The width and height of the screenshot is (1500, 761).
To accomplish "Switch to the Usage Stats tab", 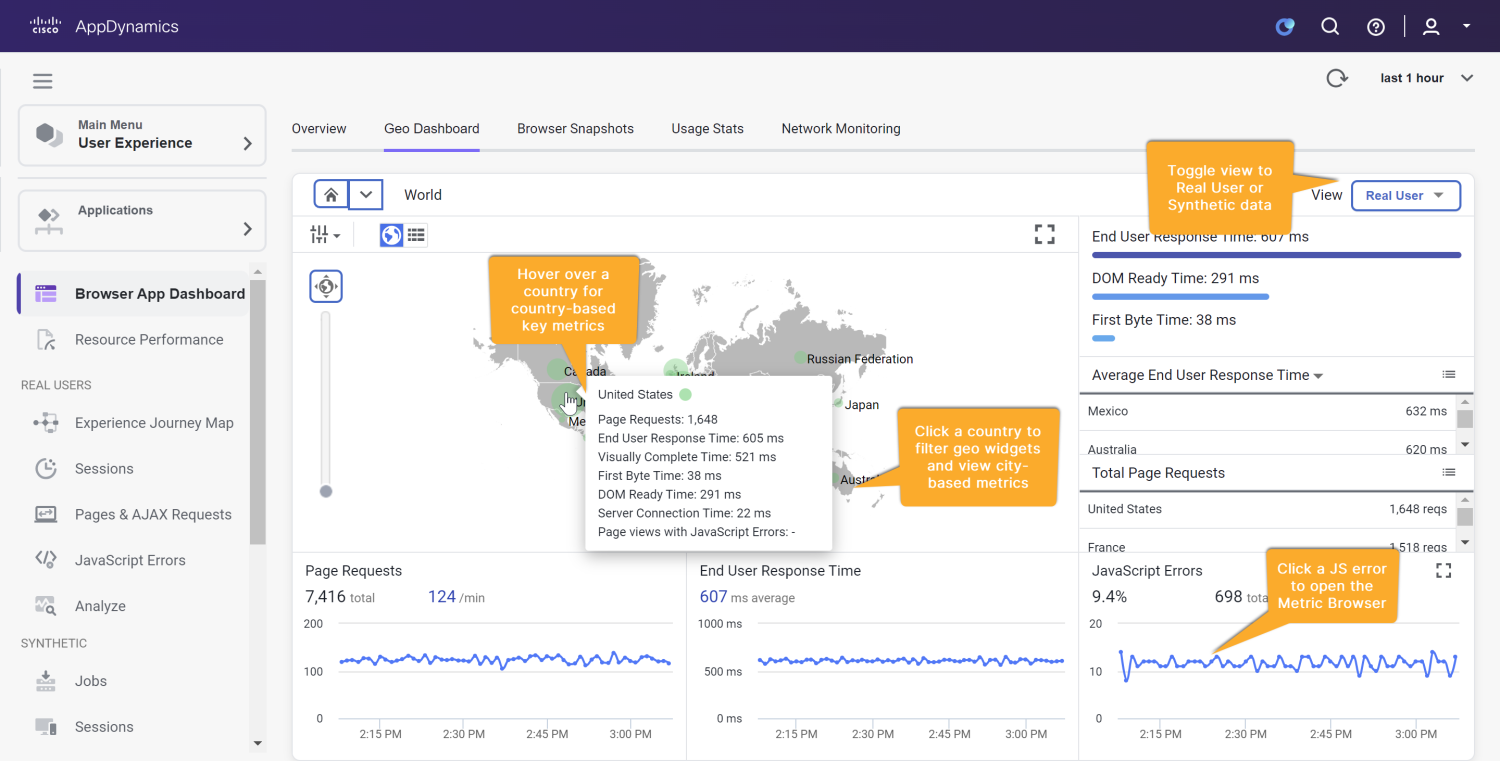I will [x=708, y=129].
